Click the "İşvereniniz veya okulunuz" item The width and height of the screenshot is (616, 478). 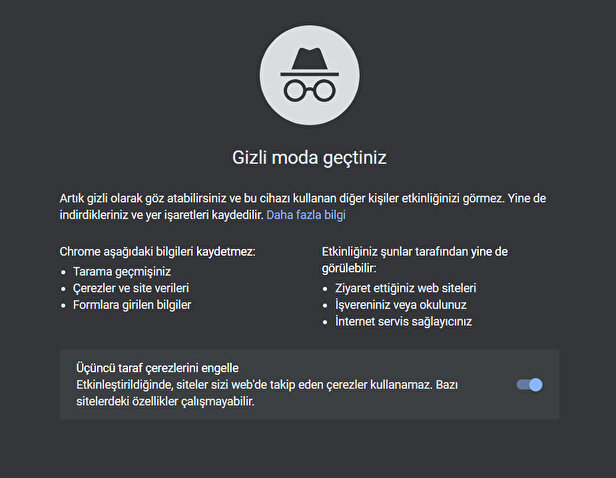395,305
